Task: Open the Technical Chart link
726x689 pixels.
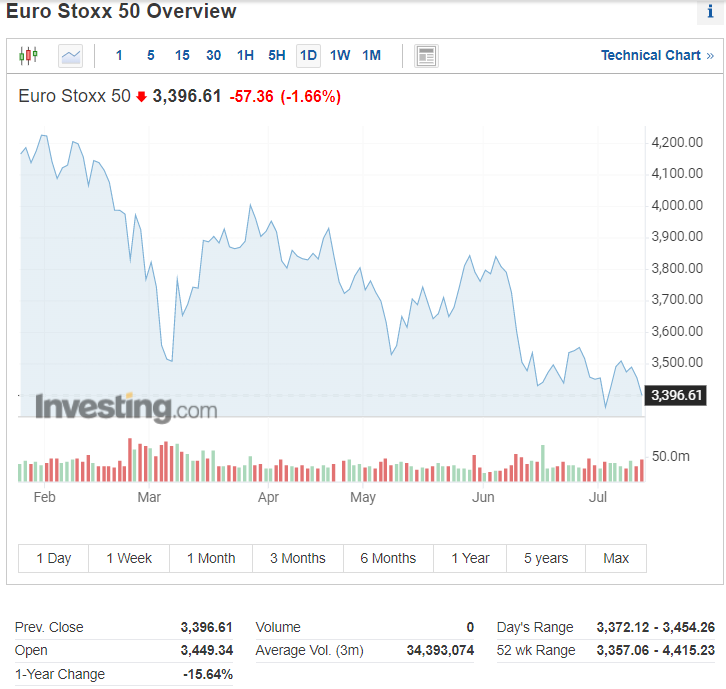Action: pyautogui.click(x=657, y=56)
